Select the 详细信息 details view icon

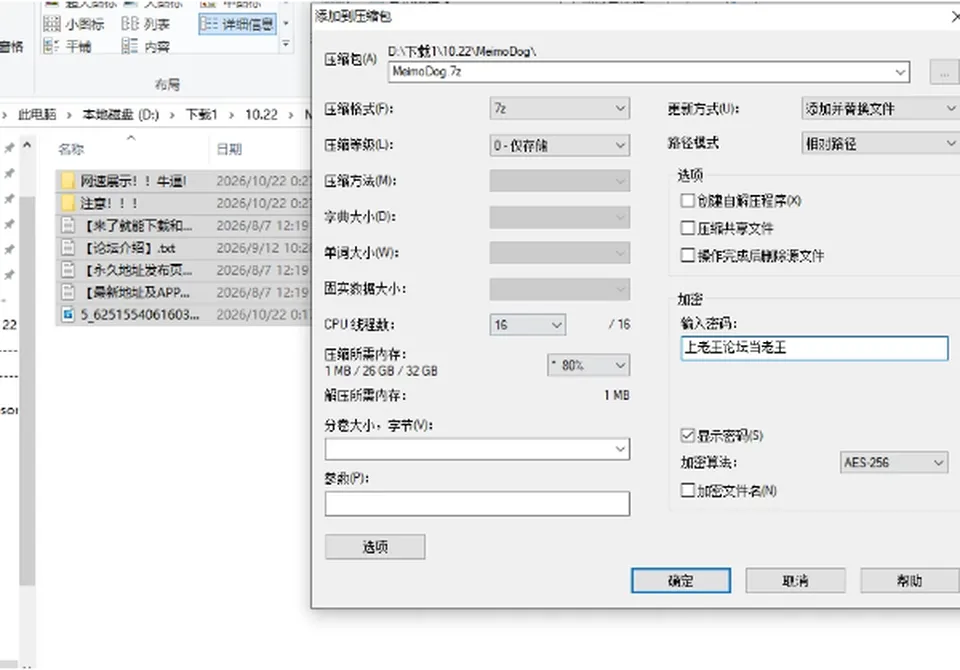(209, 24)
